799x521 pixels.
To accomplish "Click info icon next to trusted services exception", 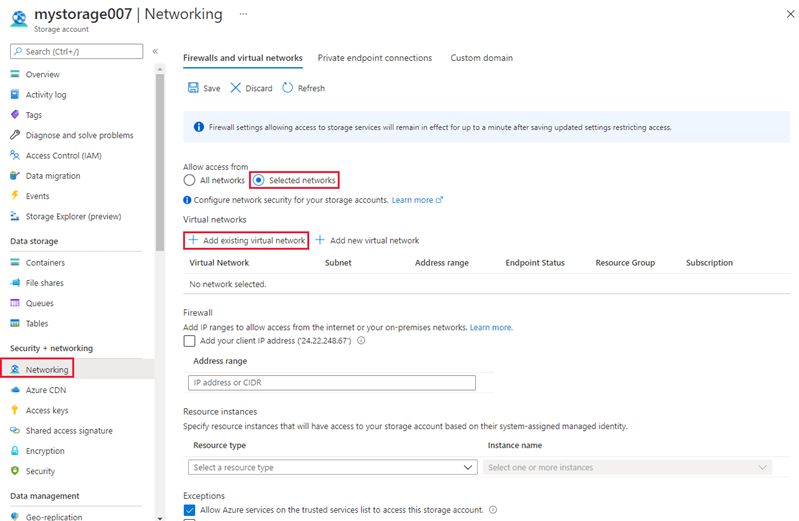I will point(493,509).
